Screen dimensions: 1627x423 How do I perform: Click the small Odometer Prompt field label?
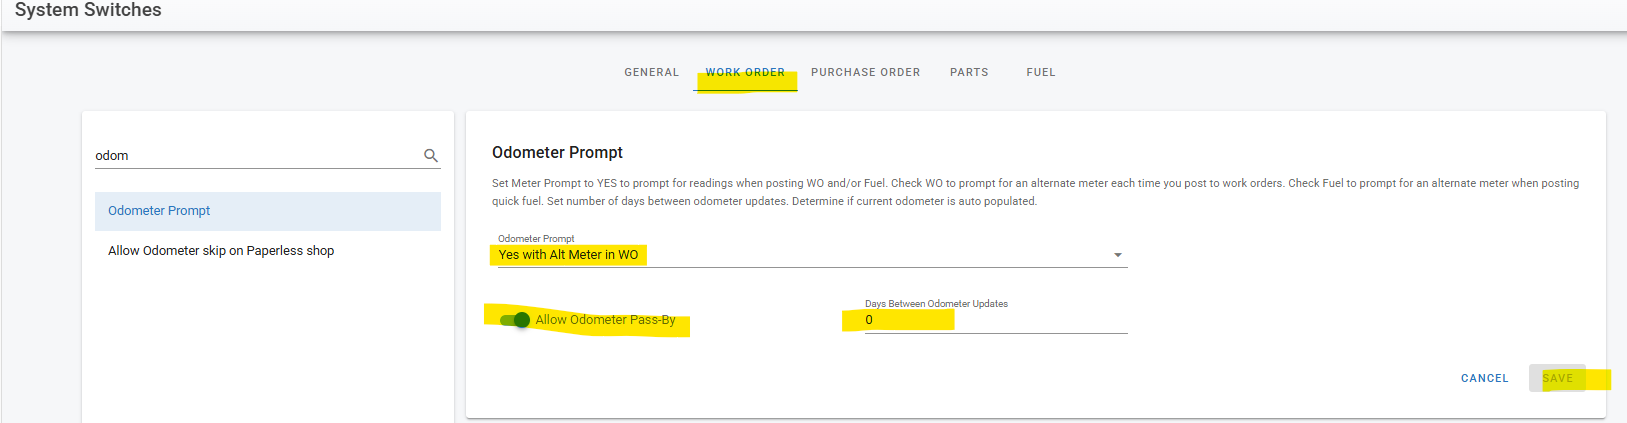pyautogui.click(x=536, y=238)
